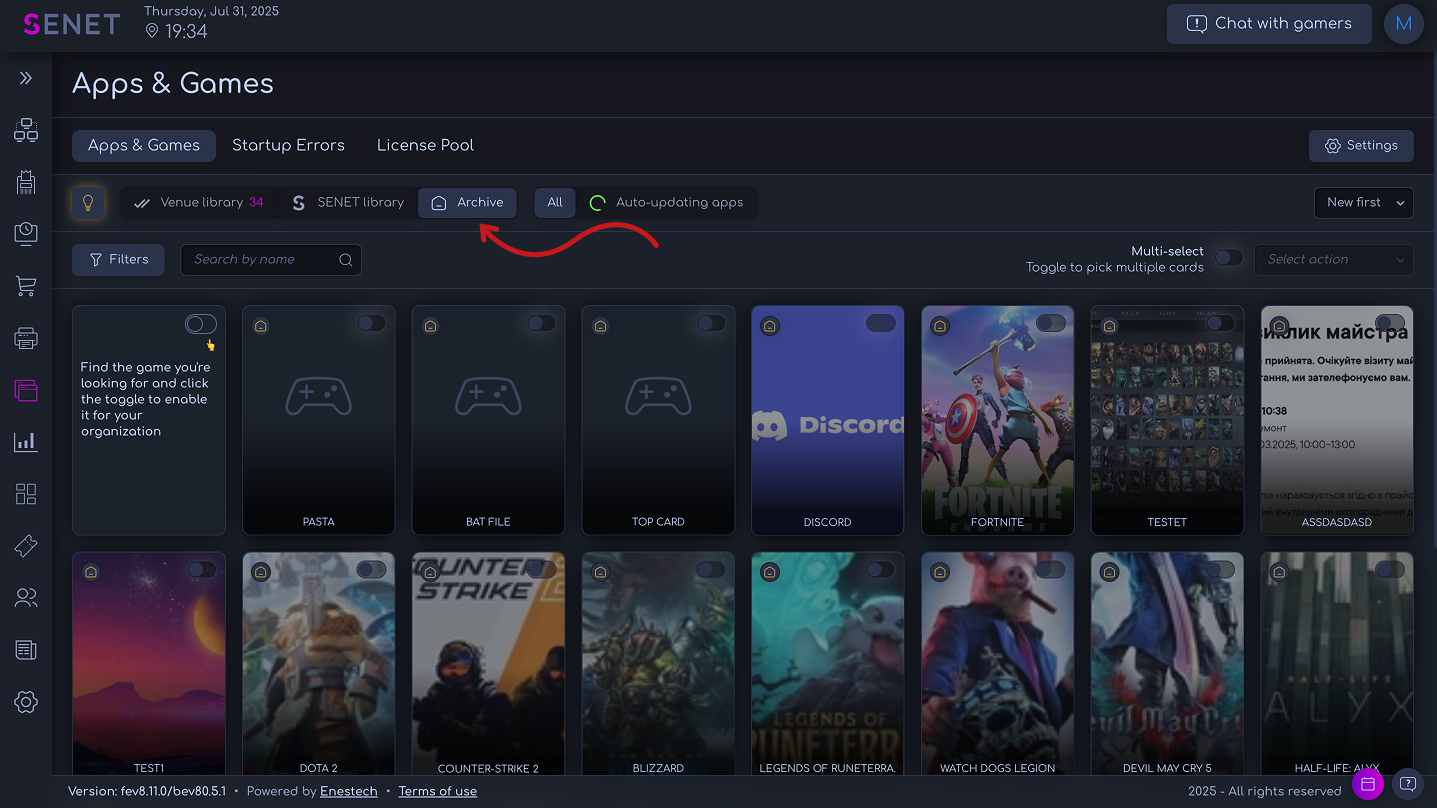
Task: Open the help chat icon at bottom right
Action: (x=1407, y=783)
